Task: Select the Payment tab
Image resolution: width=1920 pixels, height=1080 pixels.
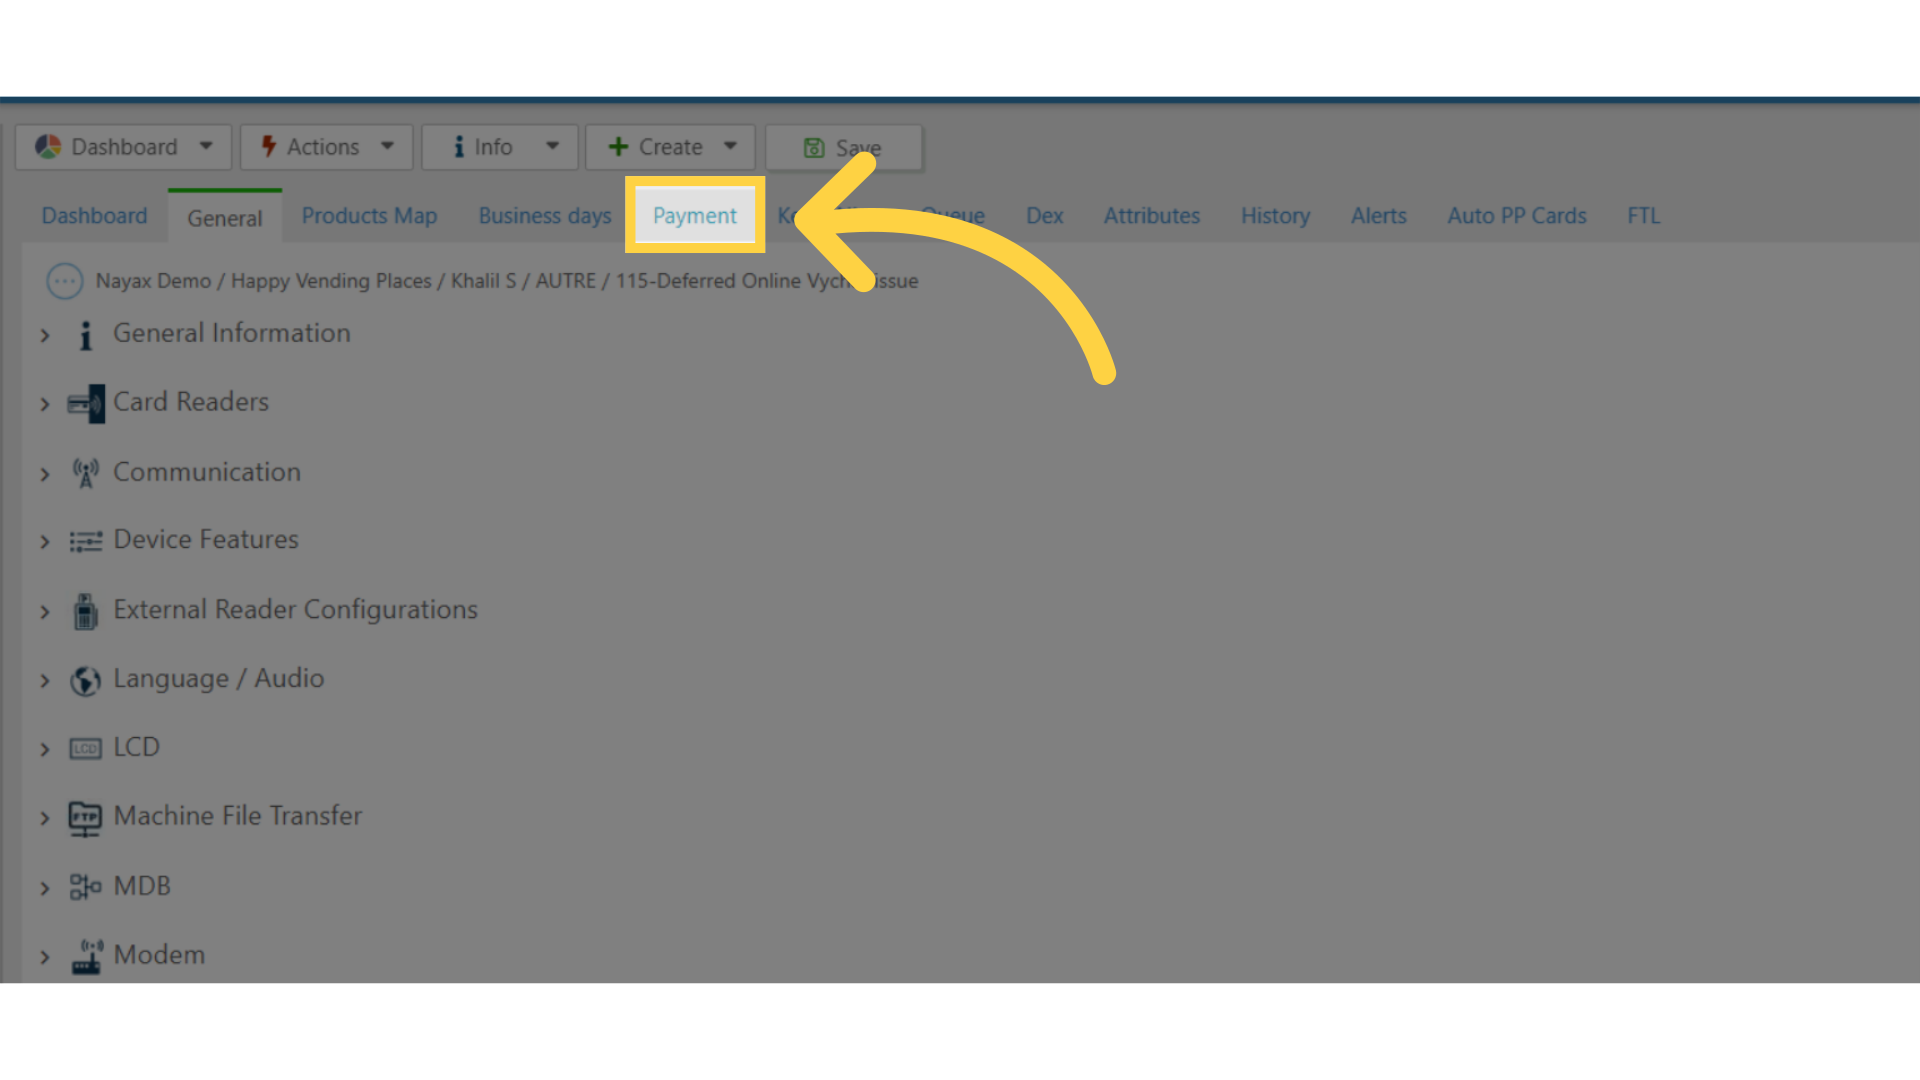Action: pos(694,215)
